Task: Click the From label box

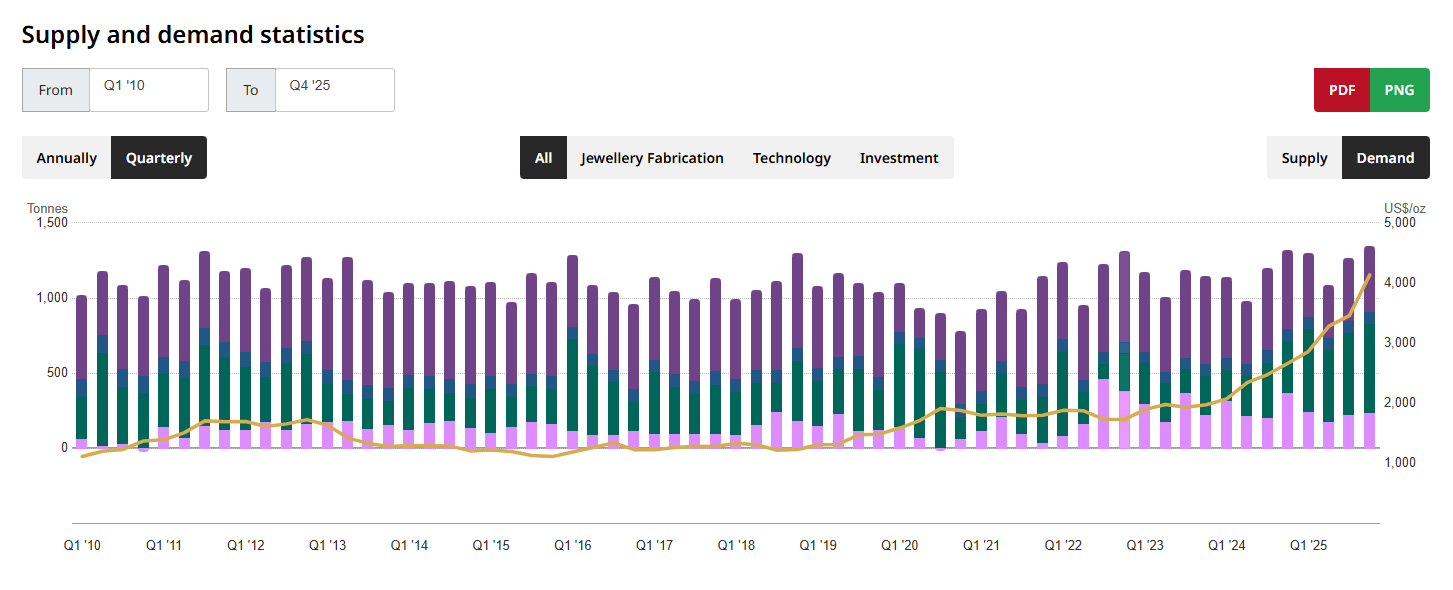Action: (56, 90)
